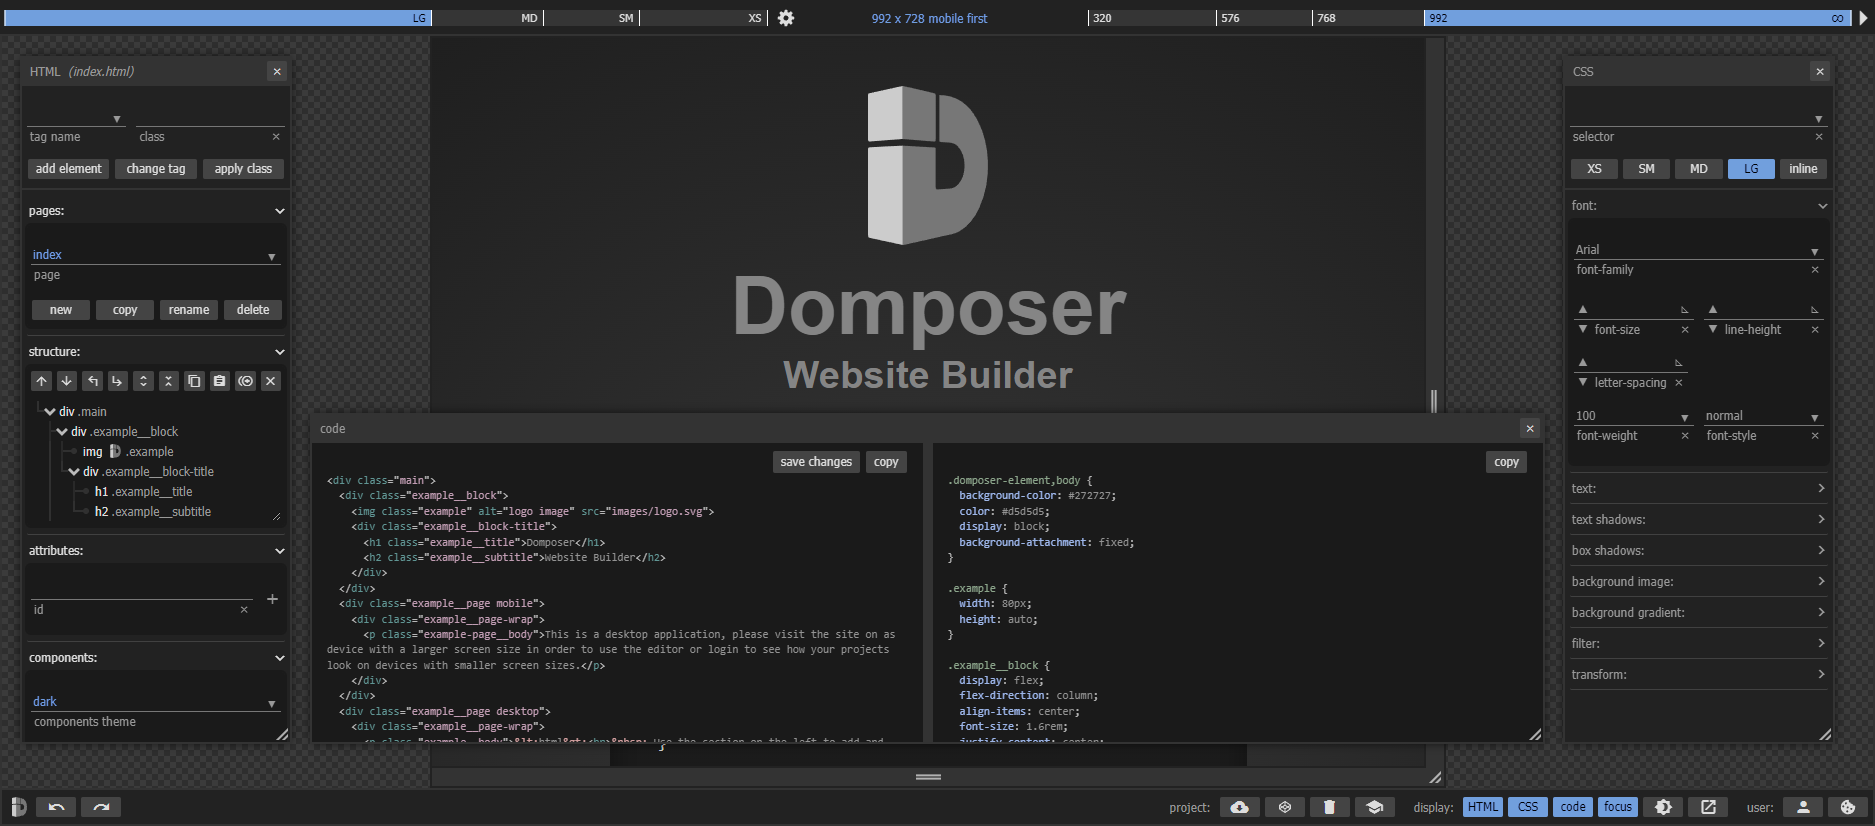The height and width of the screenshot is (826, 1875).
Task: Toggle focus display mode
Action: pyautogui.click(x=1618, y=807)
